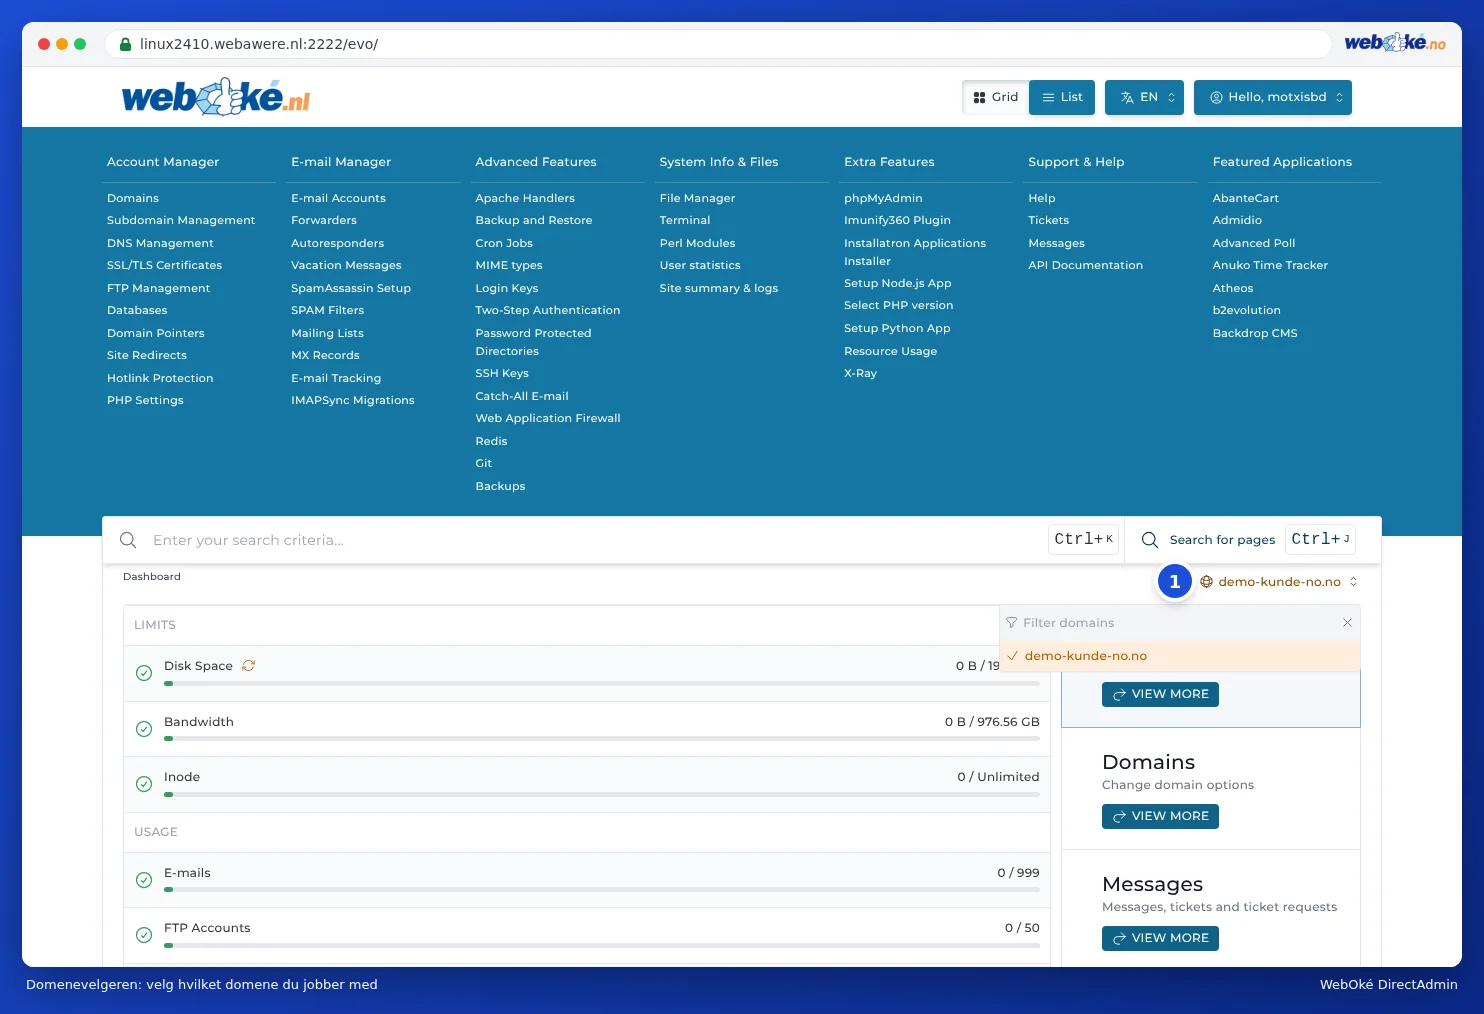Open the Hello, motxisbd user menu

tap(1273, 97)
